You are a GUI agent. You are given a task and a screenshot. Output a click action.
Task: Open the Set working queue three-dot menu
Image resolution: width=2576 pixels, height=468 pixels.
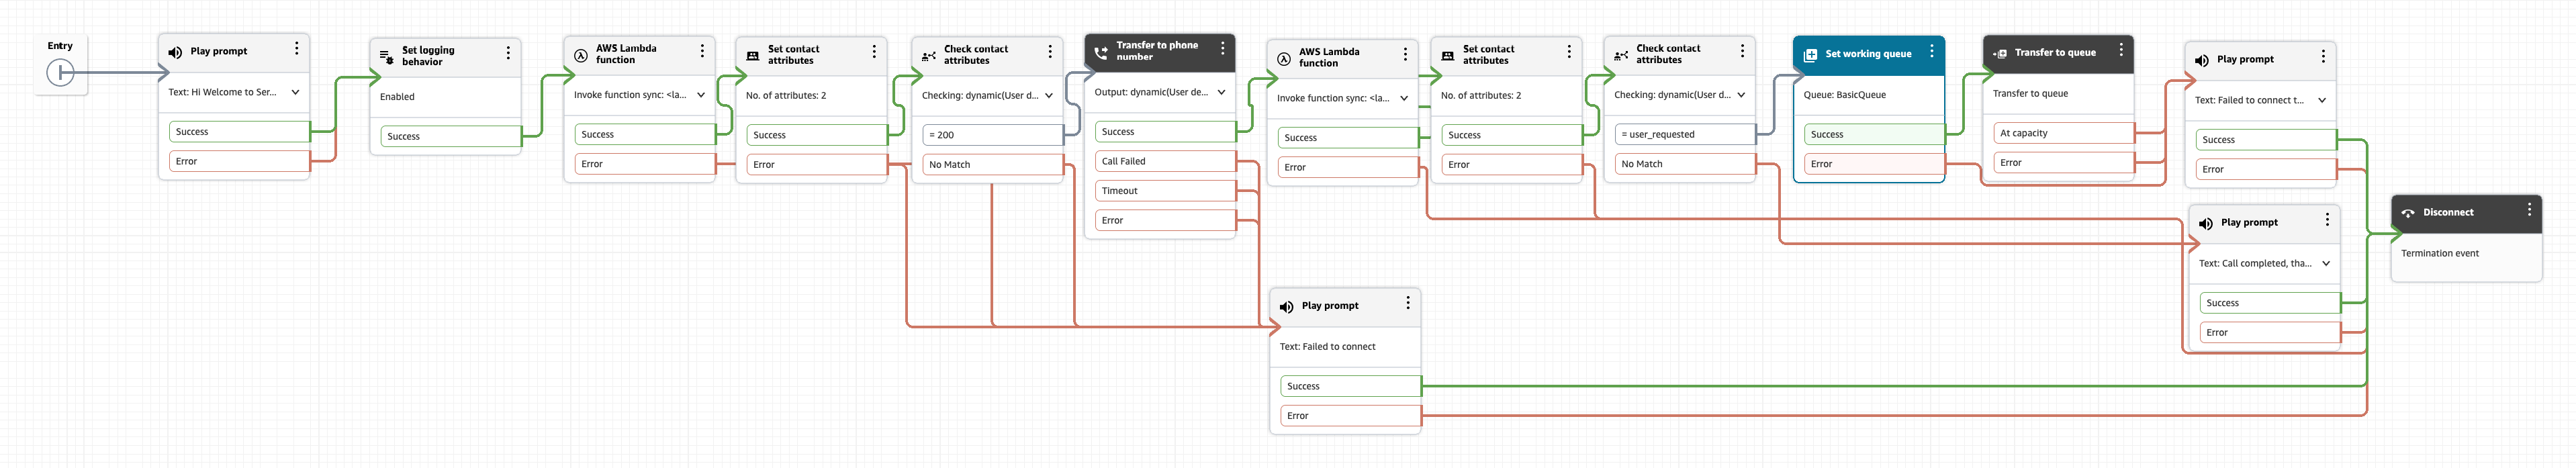tap(1932, 51)
